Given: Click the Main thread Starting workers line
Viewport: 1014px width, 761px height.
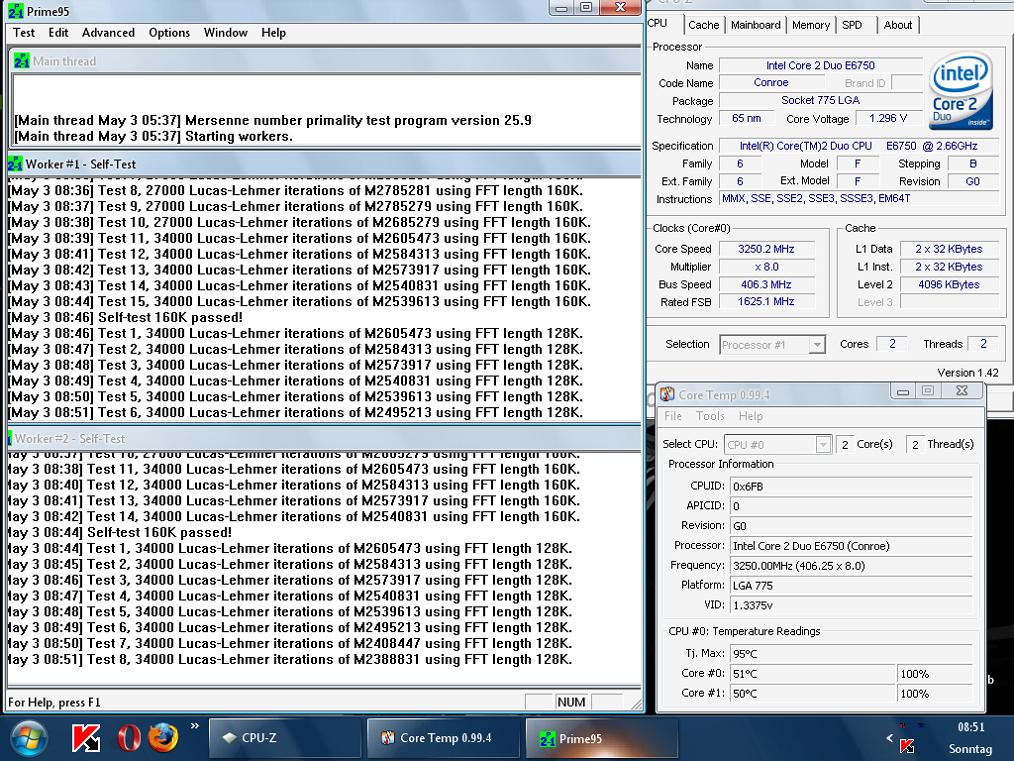Looking at the screenshot, I should coord(153,136).
